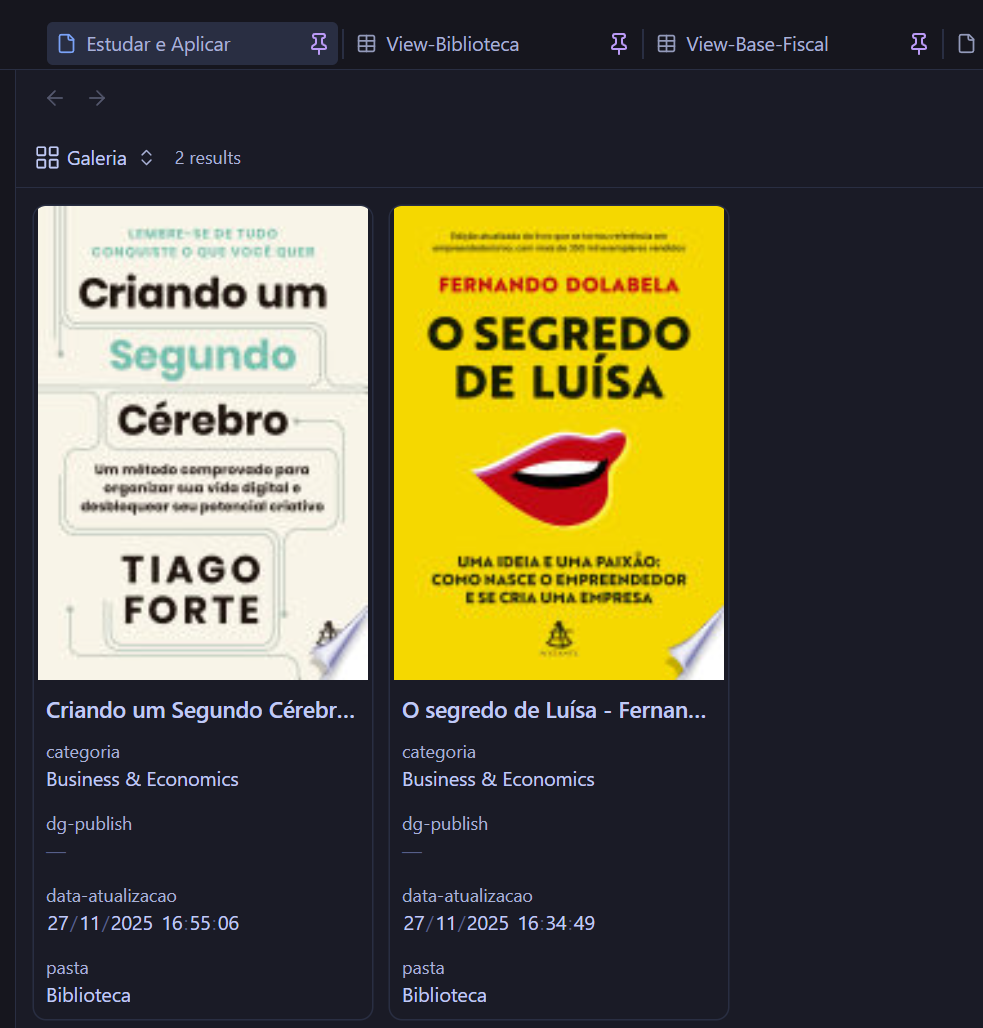Screen dimensions: 983x1028
Task: Unpin the View-Biblioteca tab
Action: point(619,43)
